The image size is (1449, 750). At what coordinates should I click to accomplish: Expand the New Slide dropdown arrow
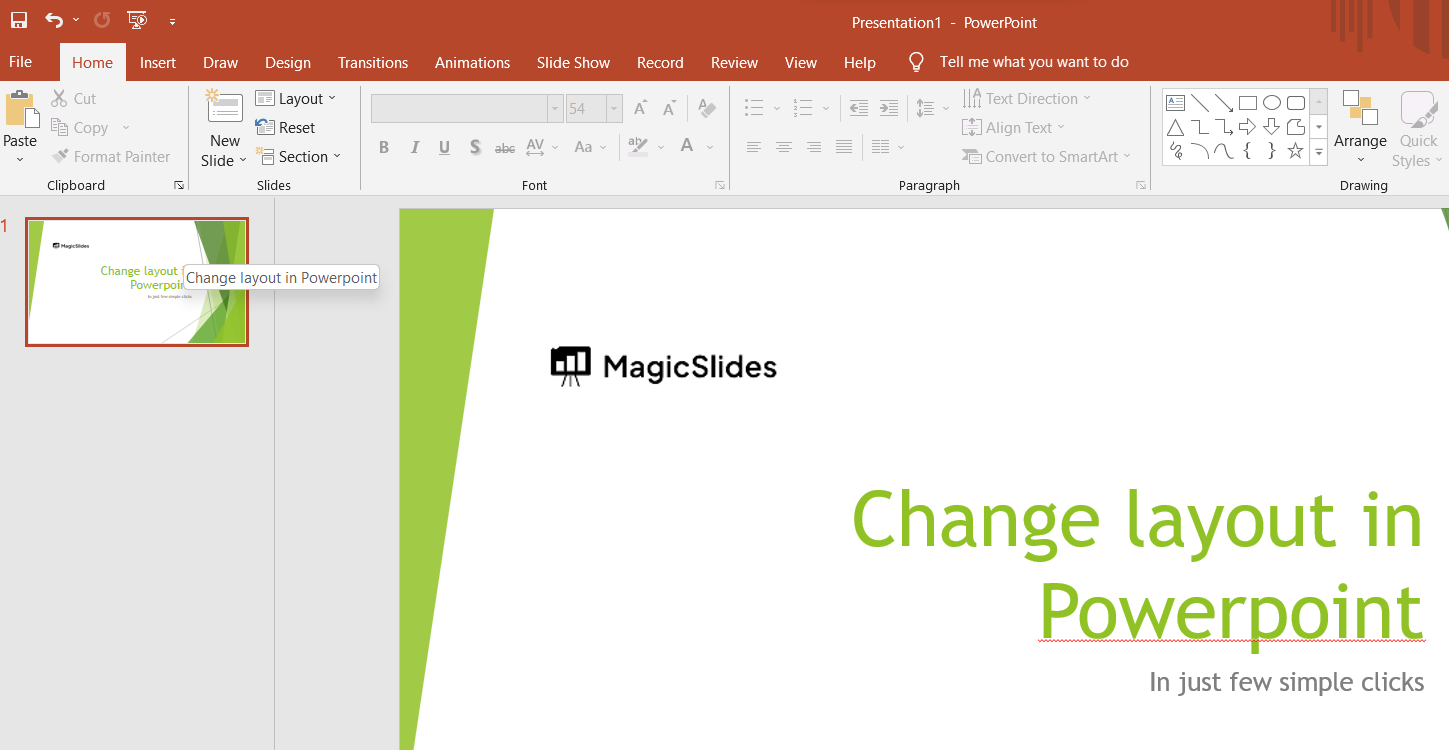click(243, 160)
